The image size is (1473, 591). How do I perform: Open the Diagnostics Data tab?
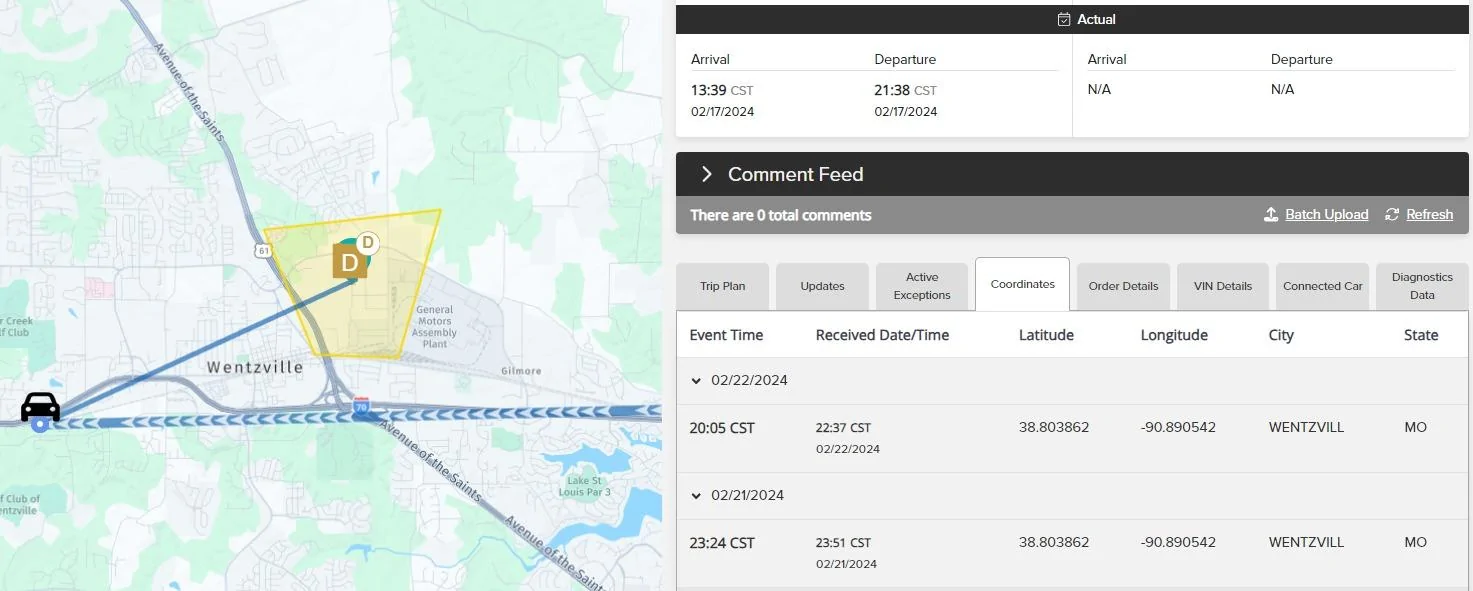(1422, 286)
